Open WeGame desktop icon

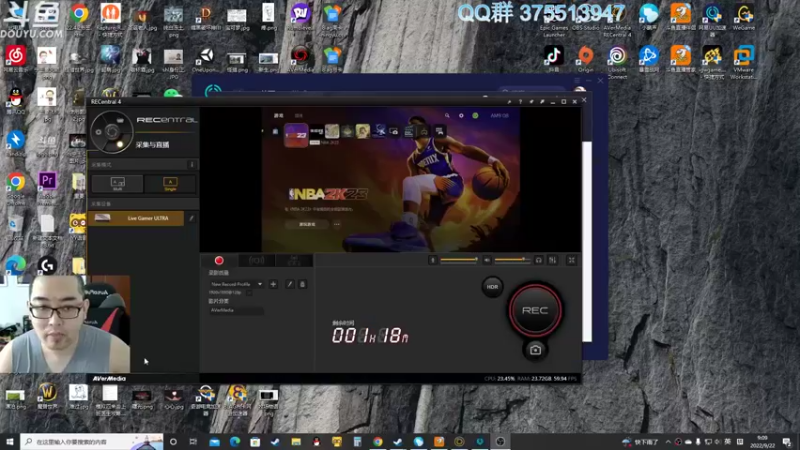point(743,17)
